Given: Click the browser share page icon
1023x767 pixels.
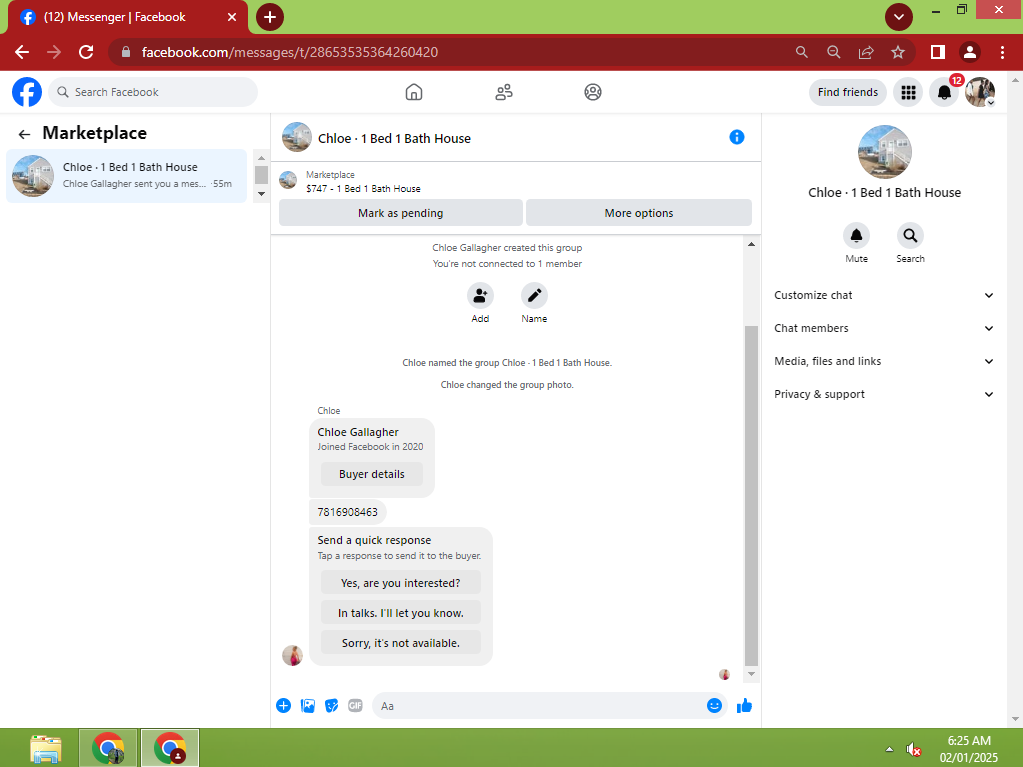Looking at the screenshot, I should pos(866,52).
